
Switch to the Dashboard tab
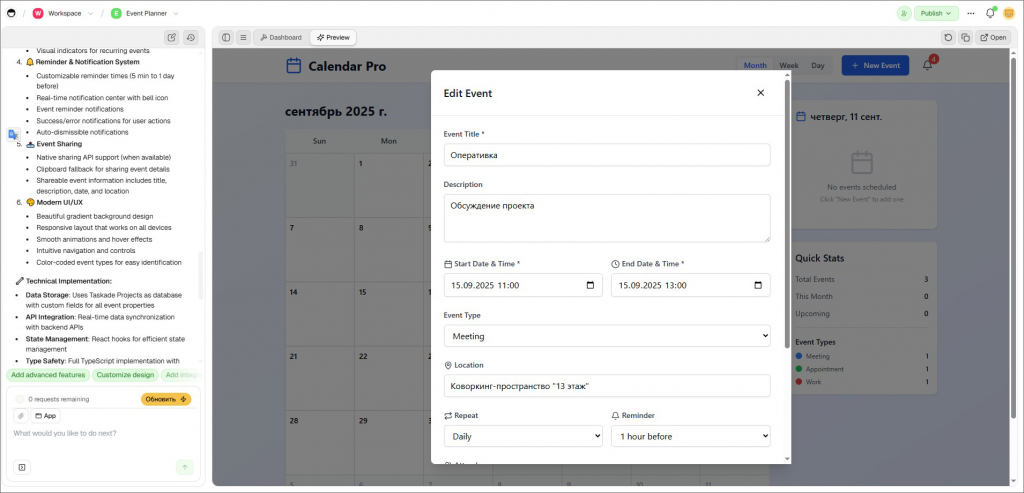coord(280,38)
